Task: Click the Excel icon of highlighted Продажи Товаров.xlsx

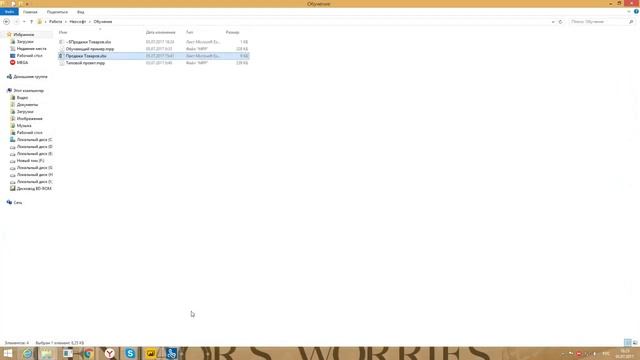Action: [x=61, y=56]
